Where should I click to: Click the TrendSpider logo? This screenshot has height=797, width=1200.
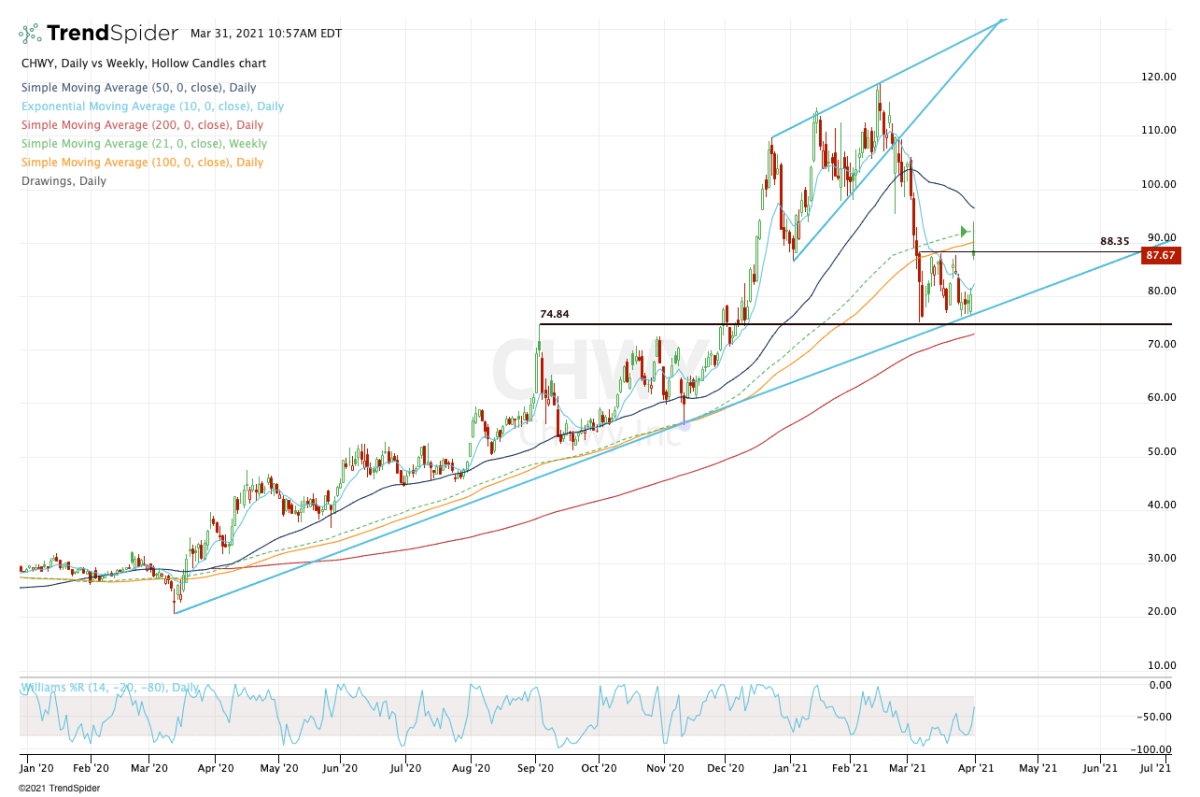coord(98,34)
